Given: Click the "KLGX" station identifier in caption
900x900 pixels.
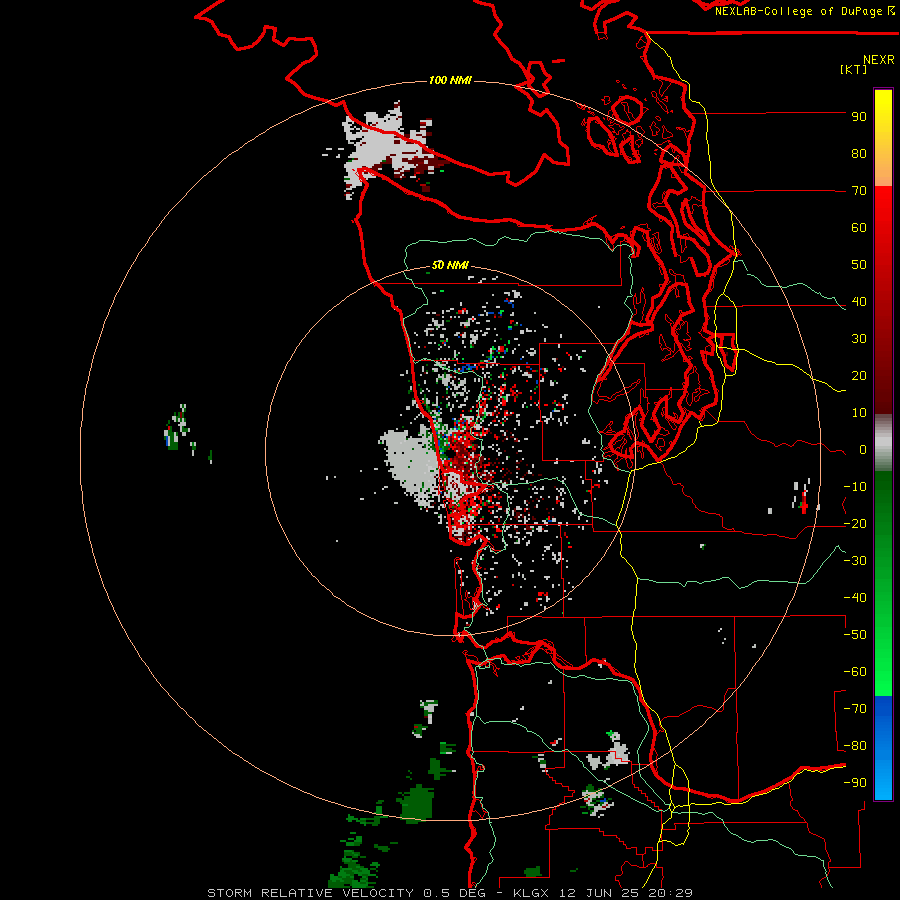Looking at the screenshot, I should [x=533, y=893].
